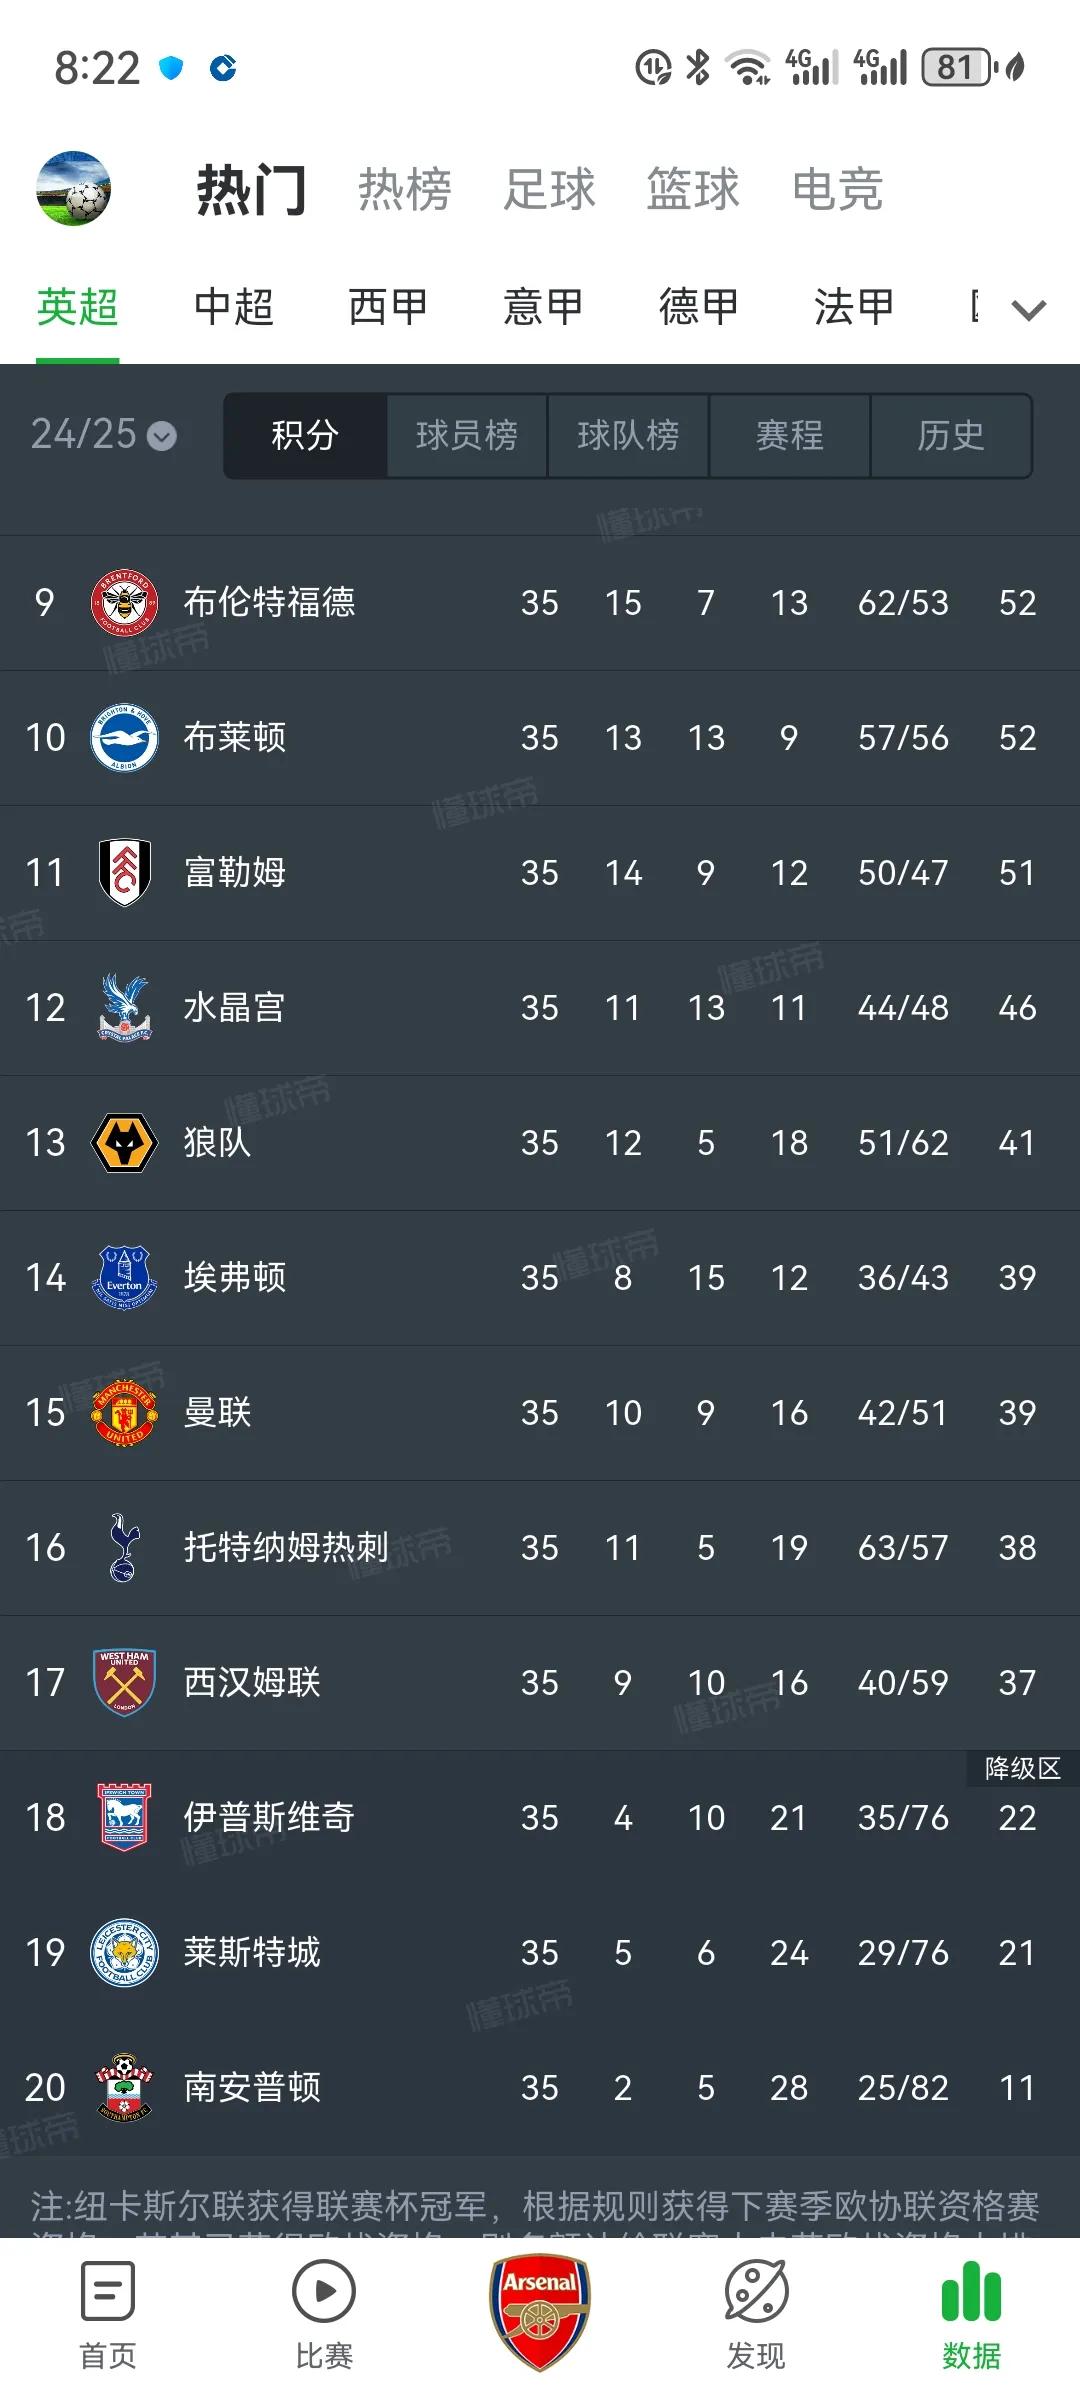Viewport: 1080px width, 2388px height.
Task: Switch to the 球员榜 segment
Action: point(467,436)
